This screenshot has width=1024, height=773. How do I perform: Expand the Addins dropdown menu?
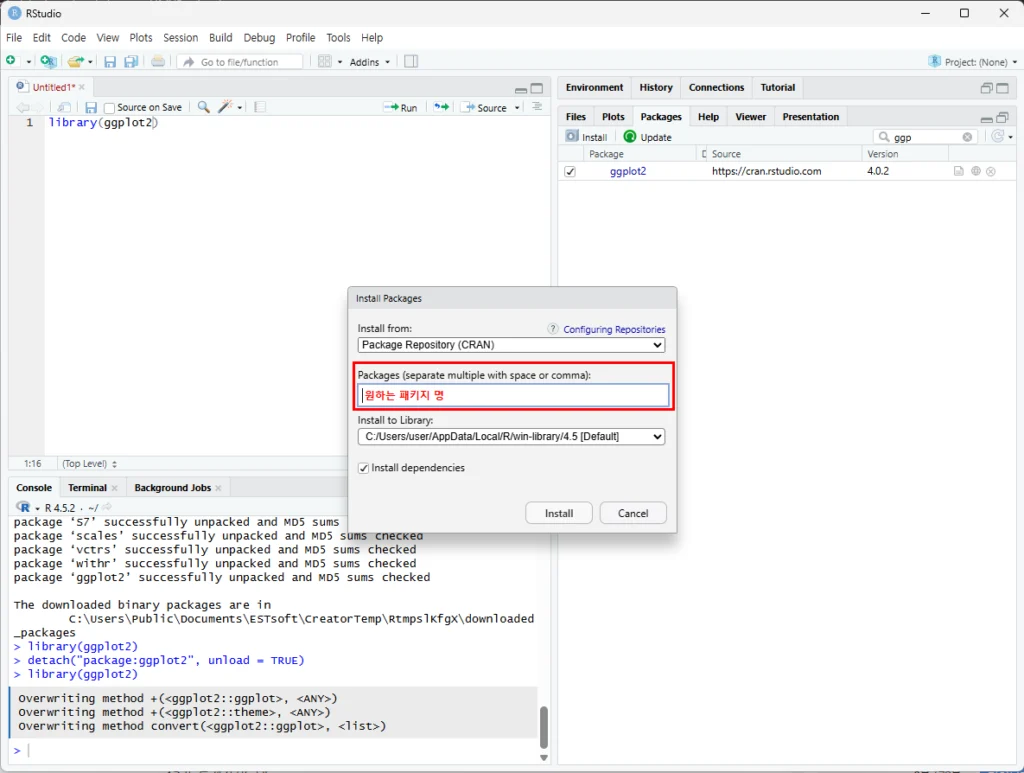[370, 62]
